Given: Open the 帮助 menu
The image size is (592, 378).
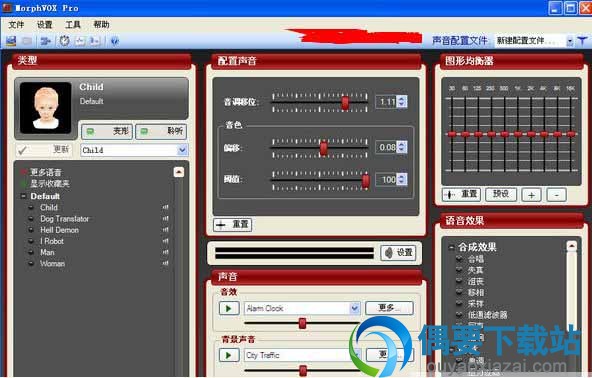Looking at the screenshot, I should [x=101, y=25].
